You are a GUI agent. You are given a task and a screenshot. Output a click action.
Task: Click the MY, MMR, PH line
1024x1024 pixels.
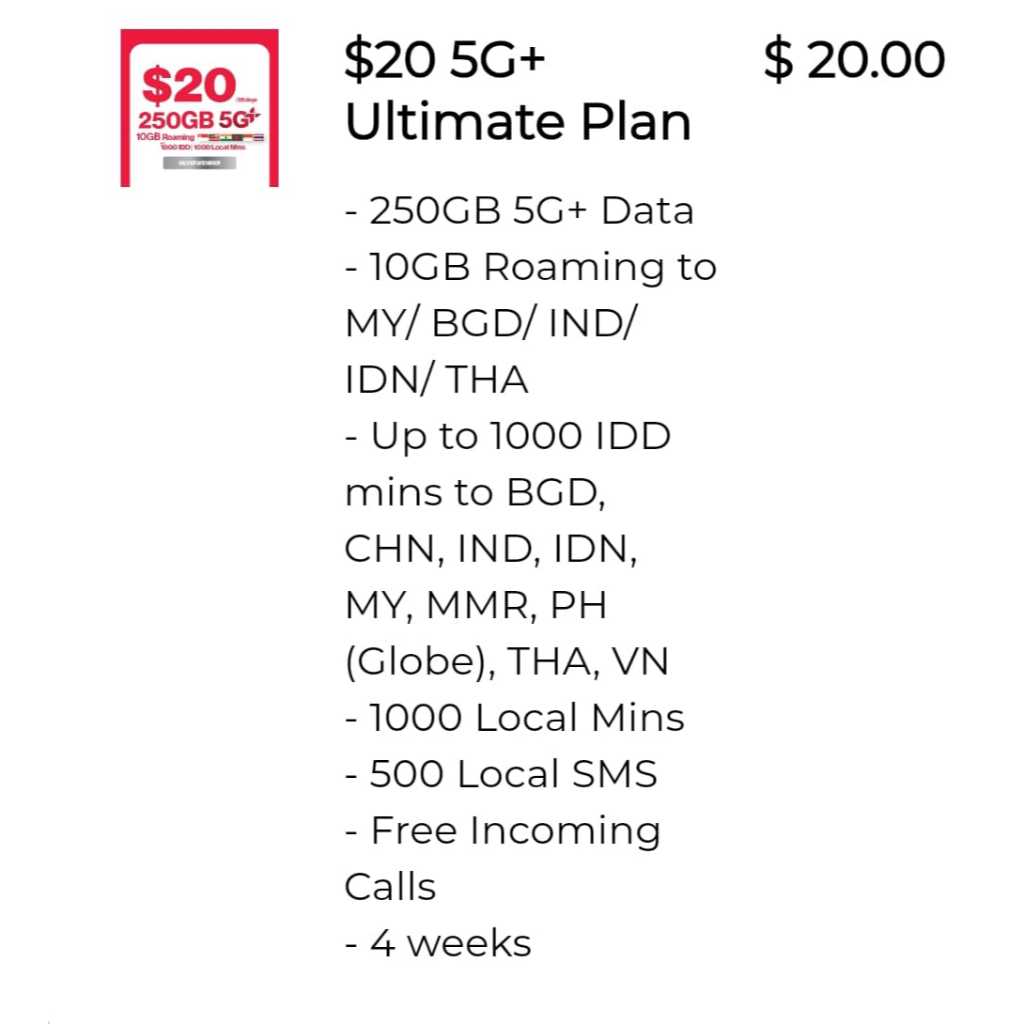click(475, 605)
